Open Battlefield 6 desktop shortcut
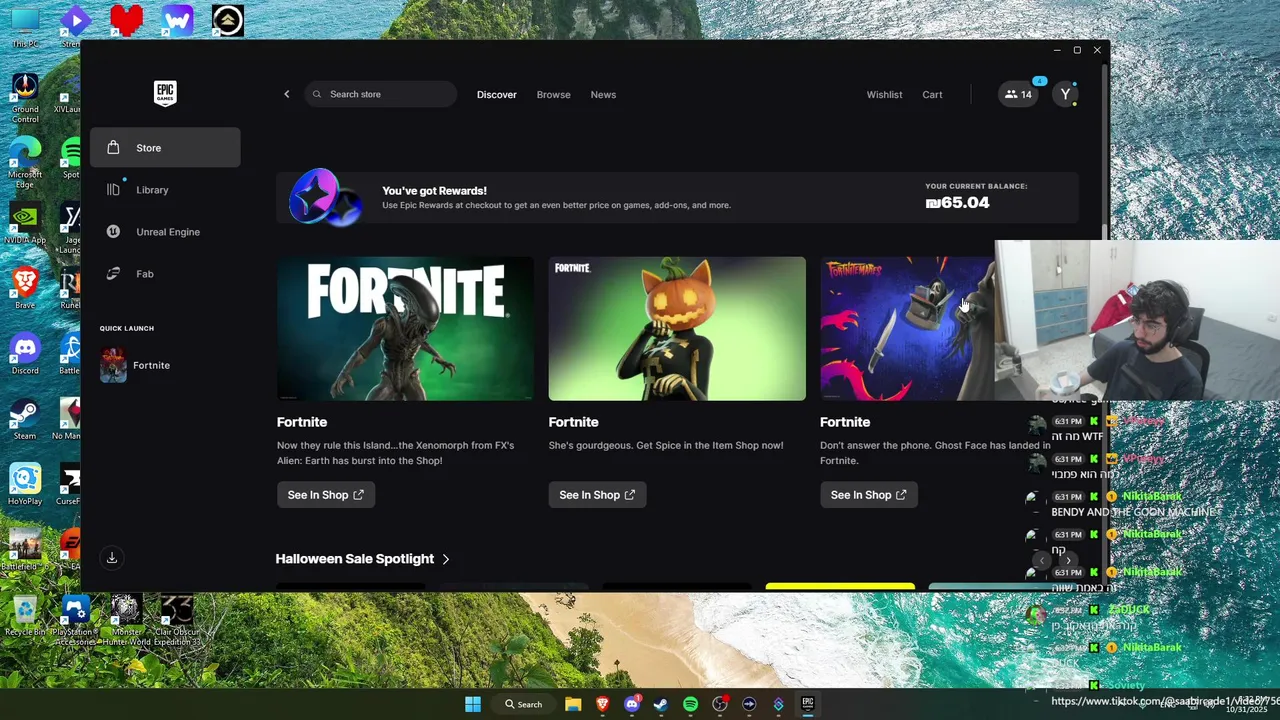1280x720 pixels. [x=25, y=549]
